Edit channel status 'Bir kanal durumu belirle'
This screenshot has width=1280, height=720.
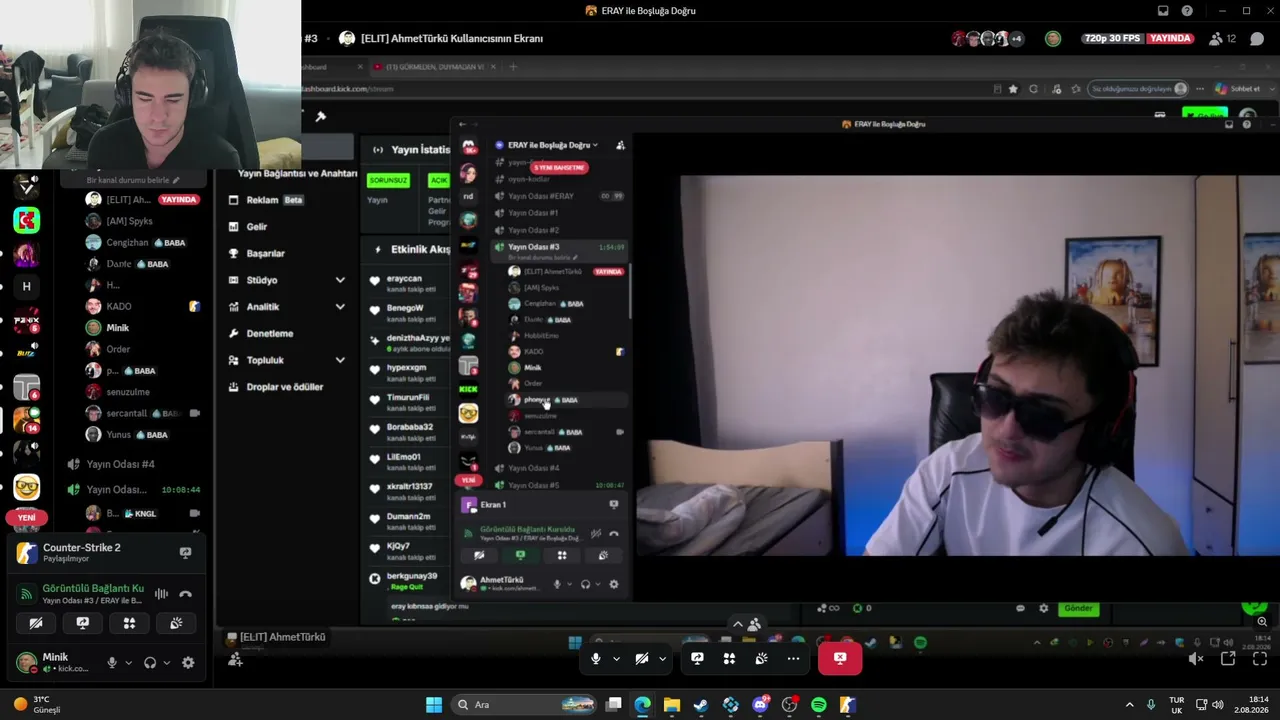click(x=133, y=180)
